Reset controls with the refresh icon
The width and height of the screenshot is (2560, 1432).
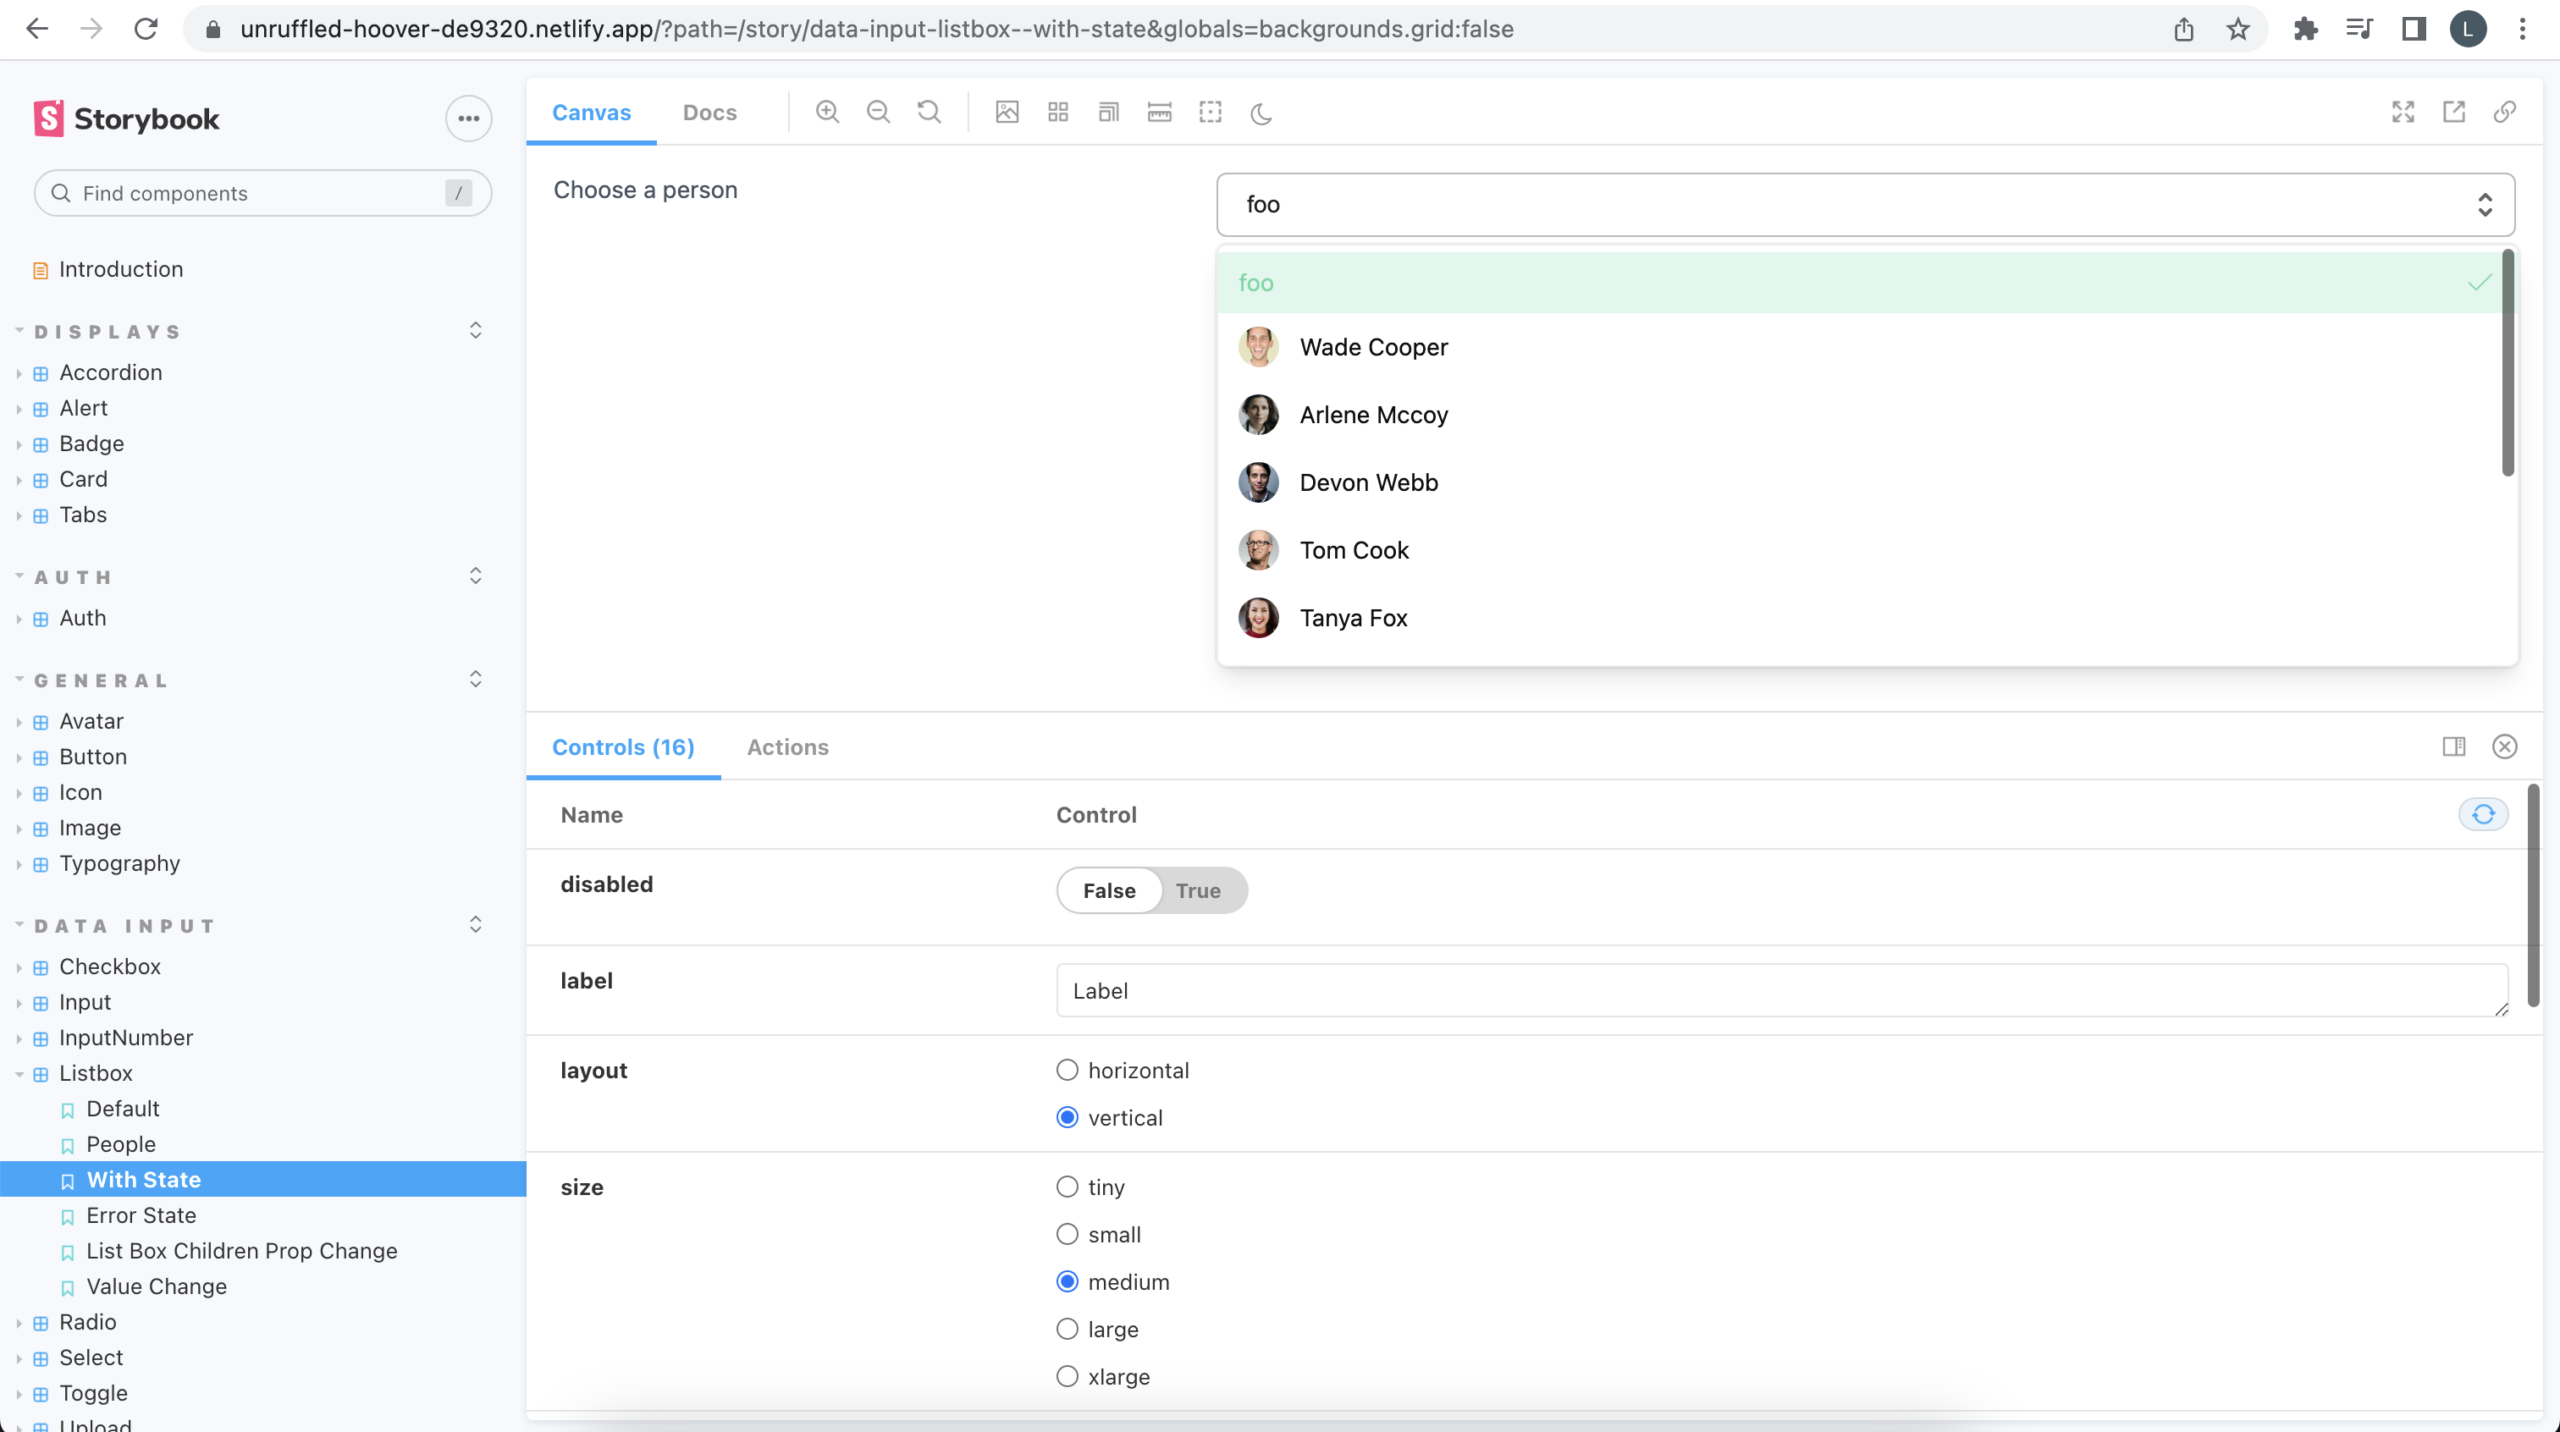tap(2483, 814)
